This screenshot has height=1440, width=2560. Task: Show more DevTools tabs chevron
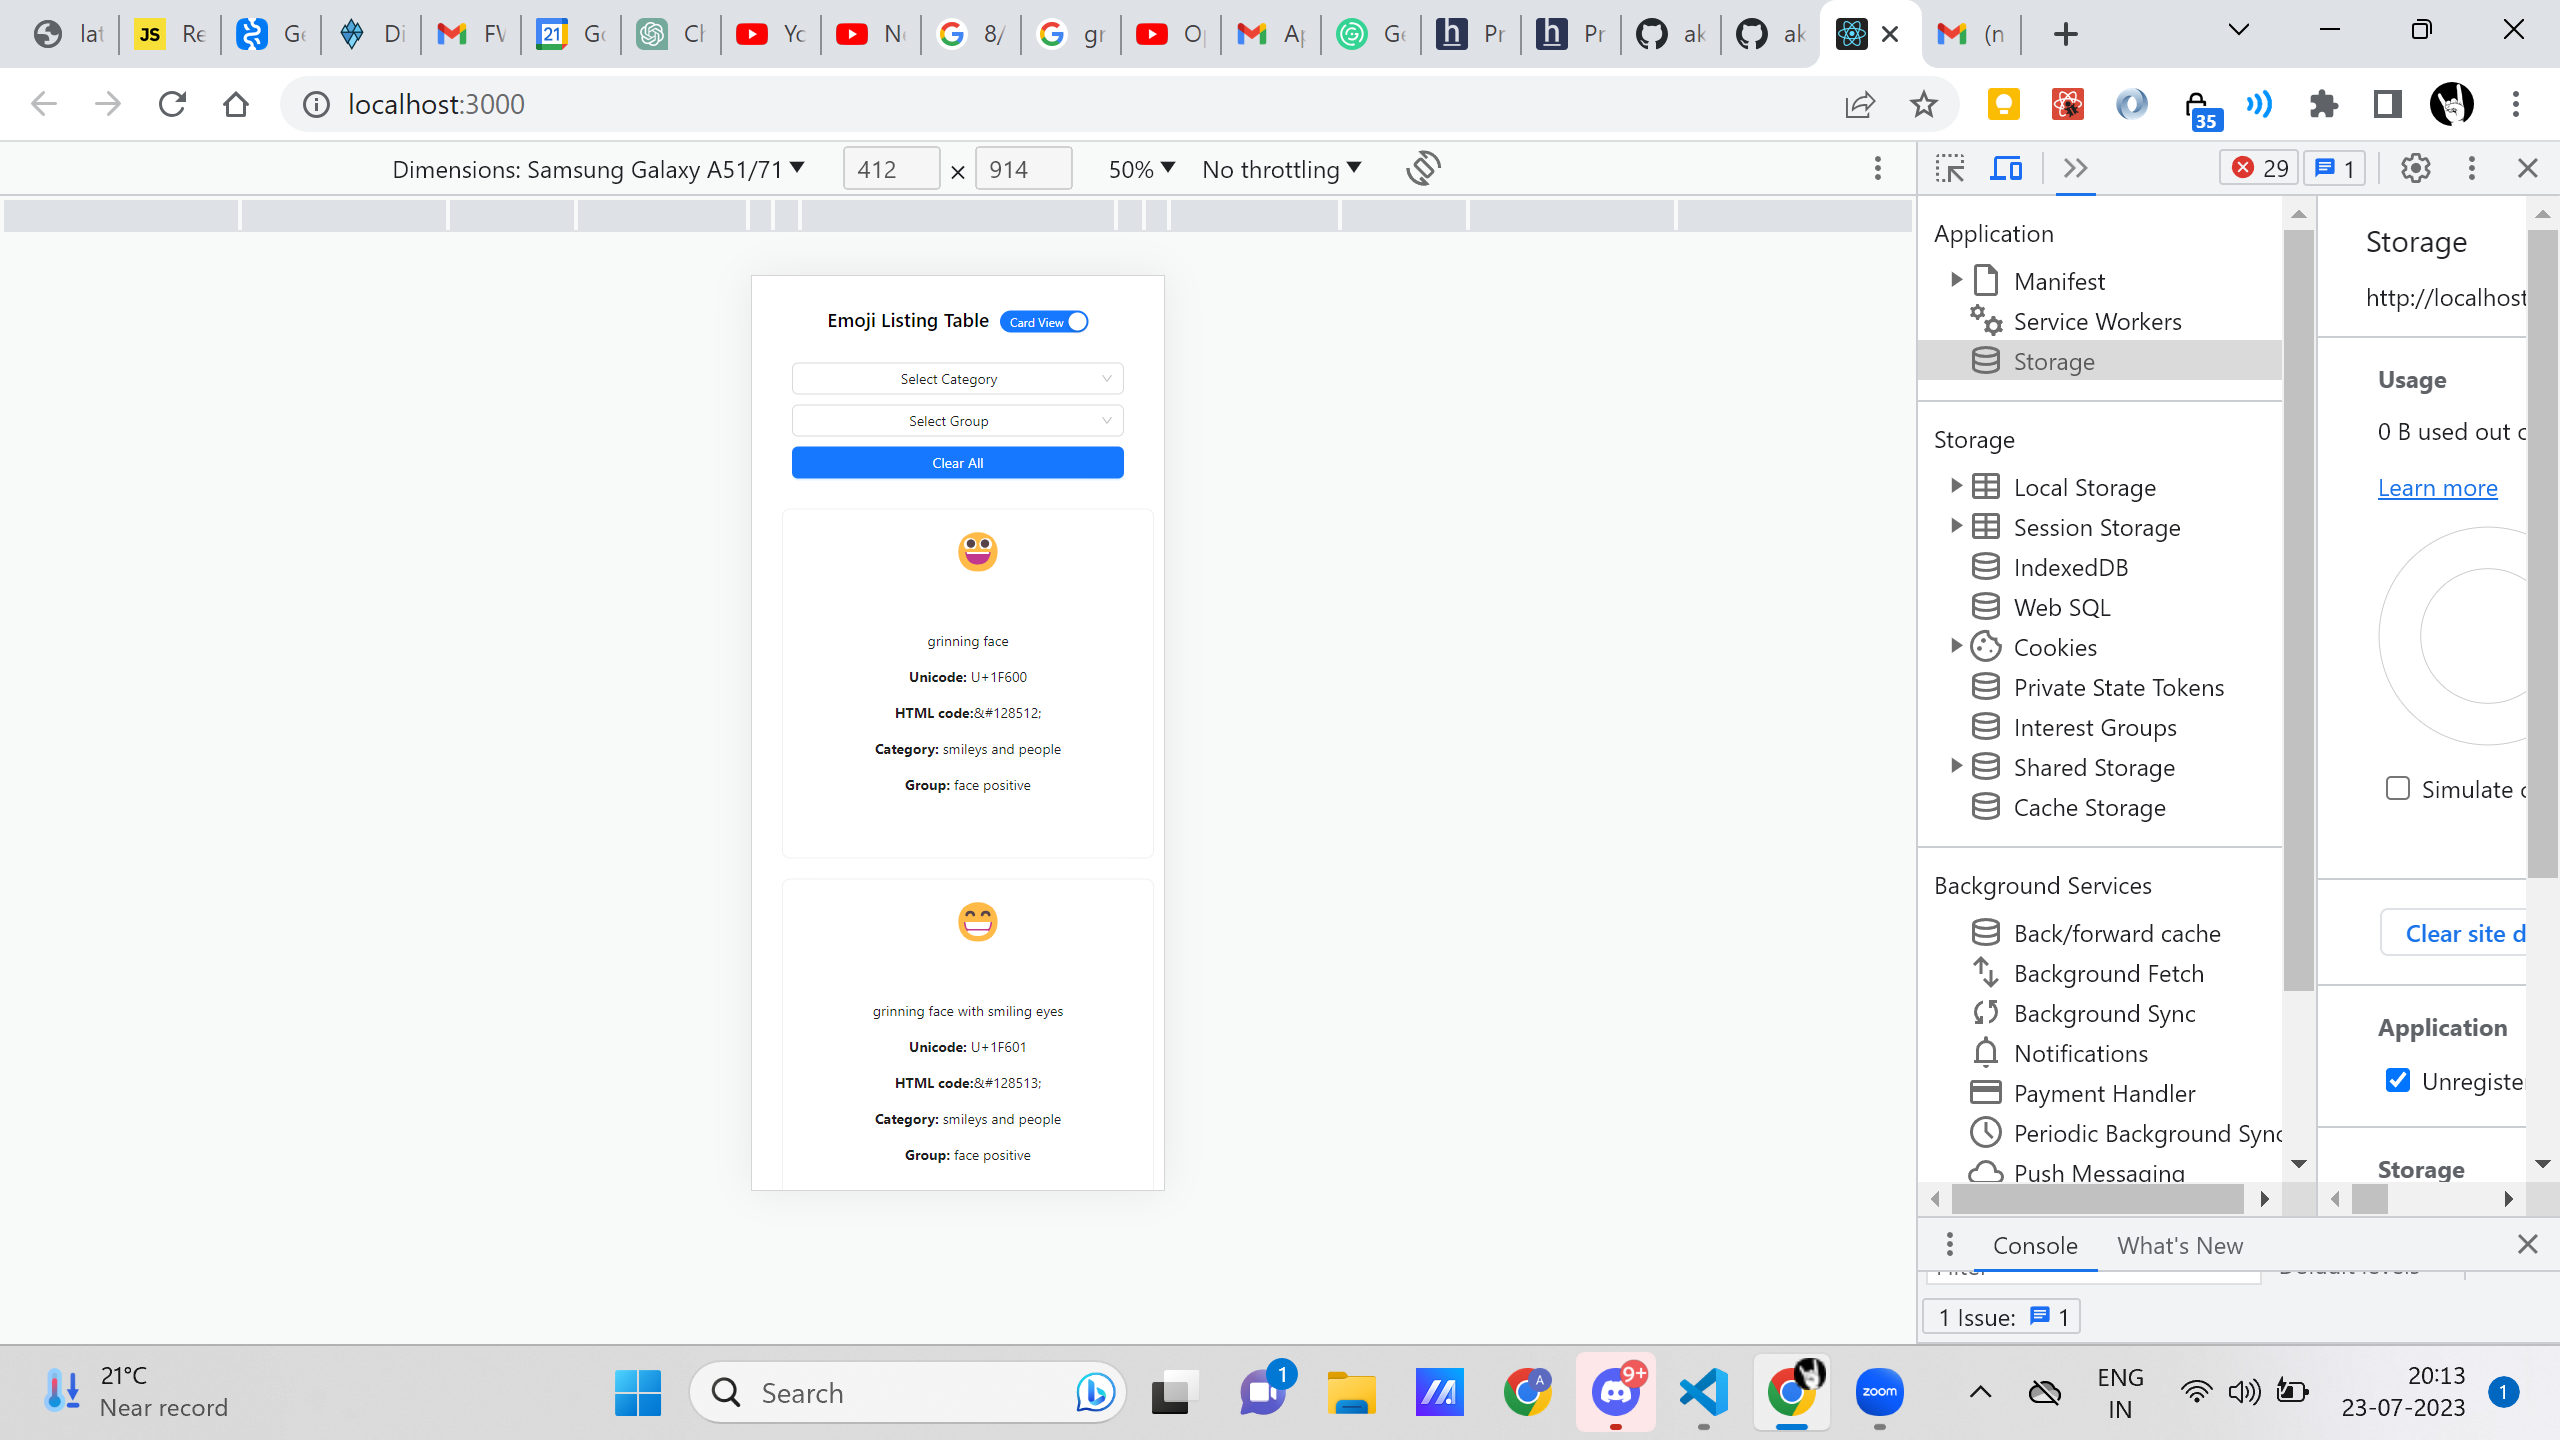coord(2075,169)
